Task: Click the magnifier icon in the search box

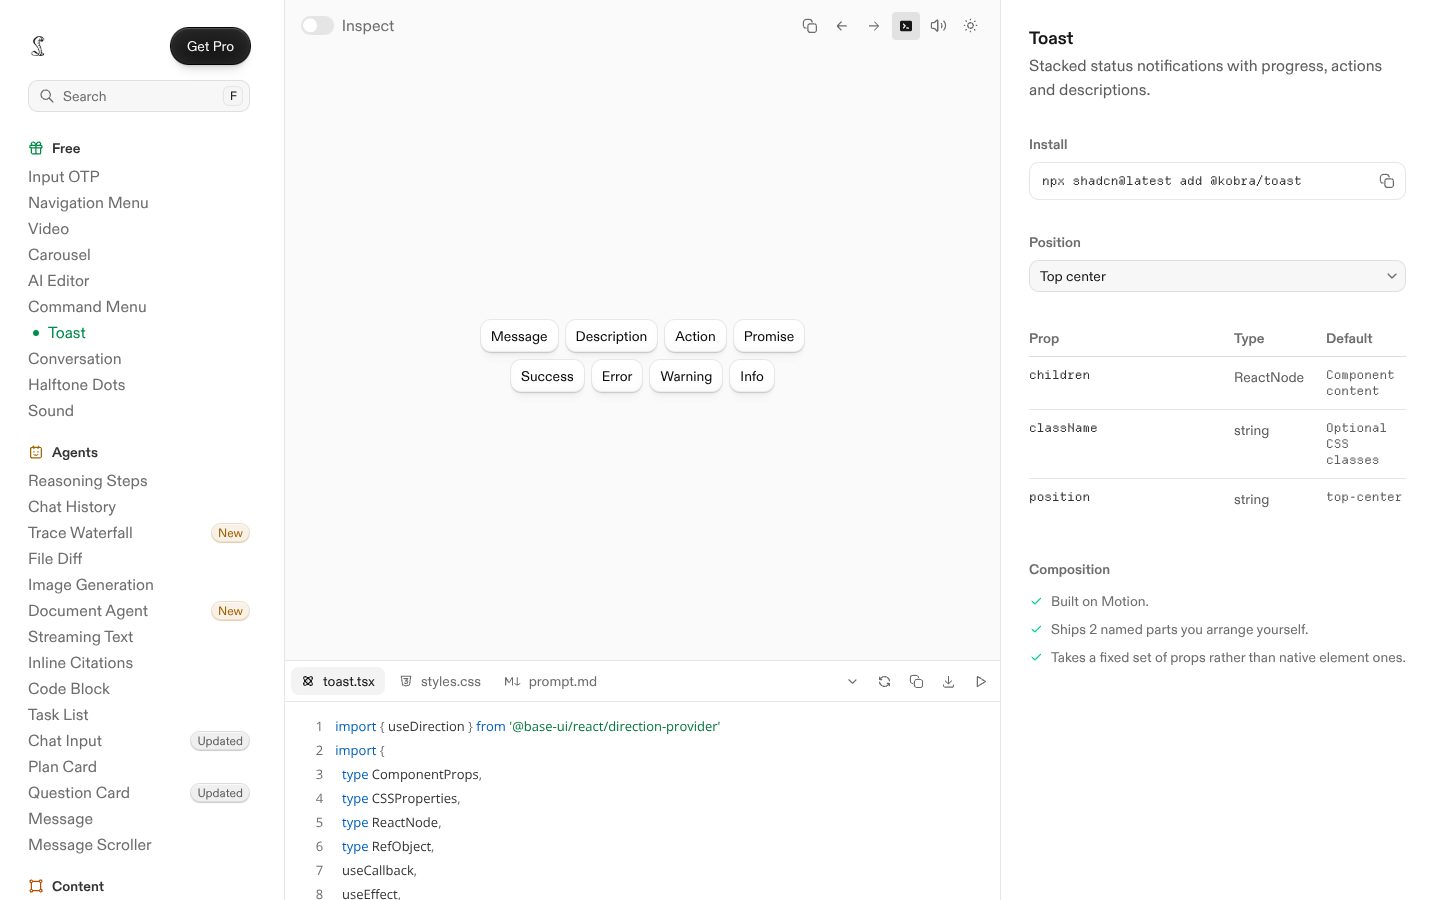Action: point(47,96)
